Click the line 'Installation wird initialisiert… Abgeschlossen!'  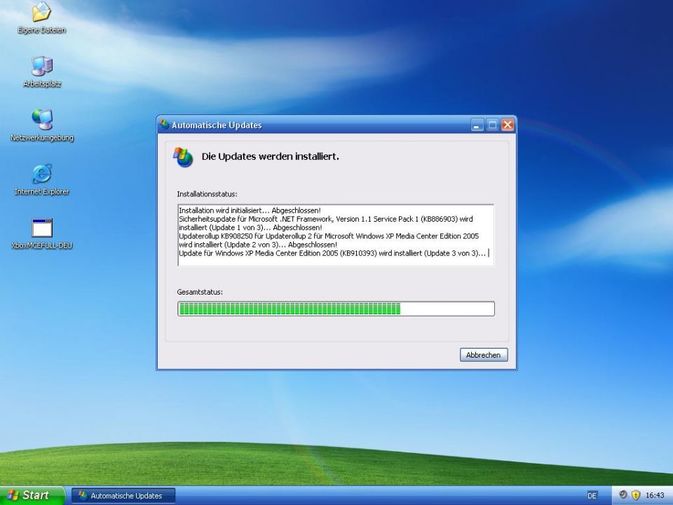click(250, 210)
